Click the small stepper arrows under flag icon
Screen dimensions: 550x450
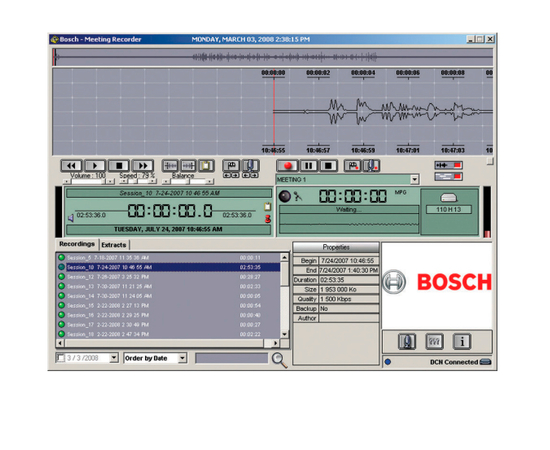point(231,175)
